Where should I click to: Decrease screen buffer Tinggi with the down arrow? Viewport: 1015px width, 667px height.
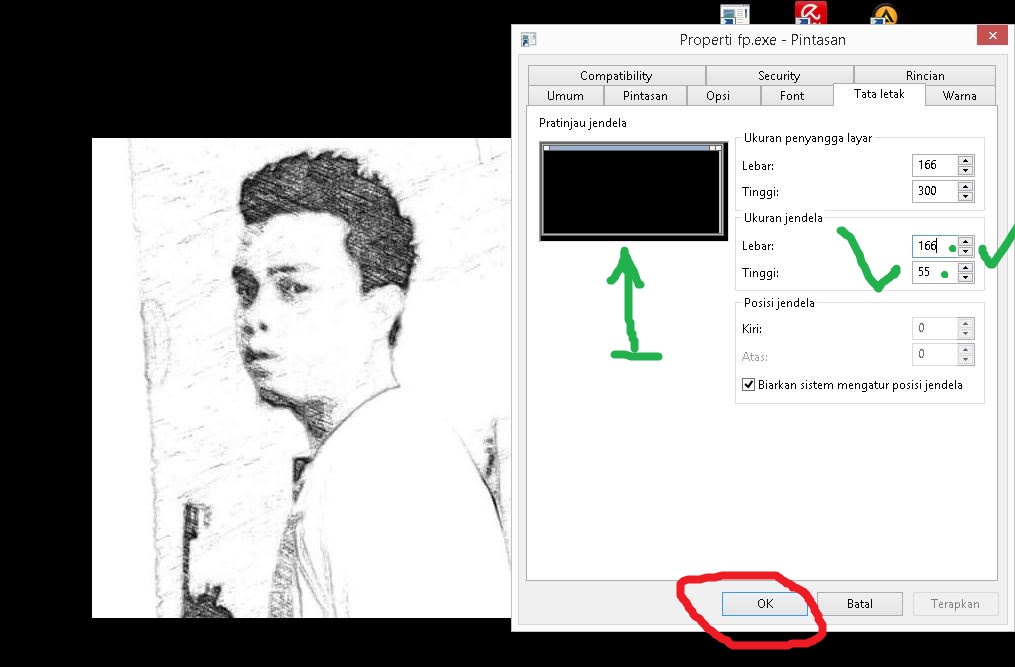[x=965, y=196]
